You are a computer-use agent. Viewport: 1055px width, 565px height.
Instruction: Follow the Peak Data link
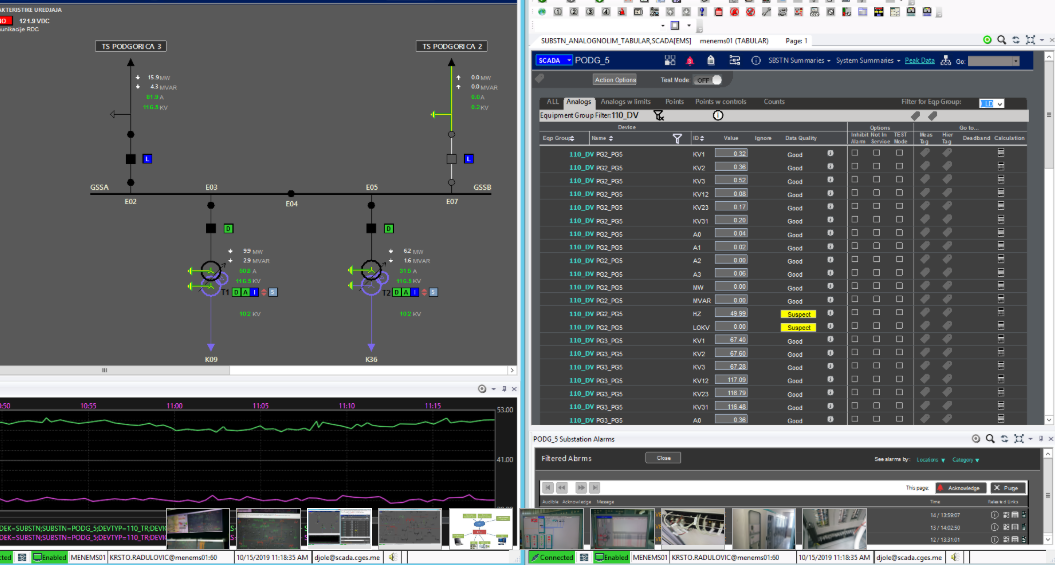[920, 61]
